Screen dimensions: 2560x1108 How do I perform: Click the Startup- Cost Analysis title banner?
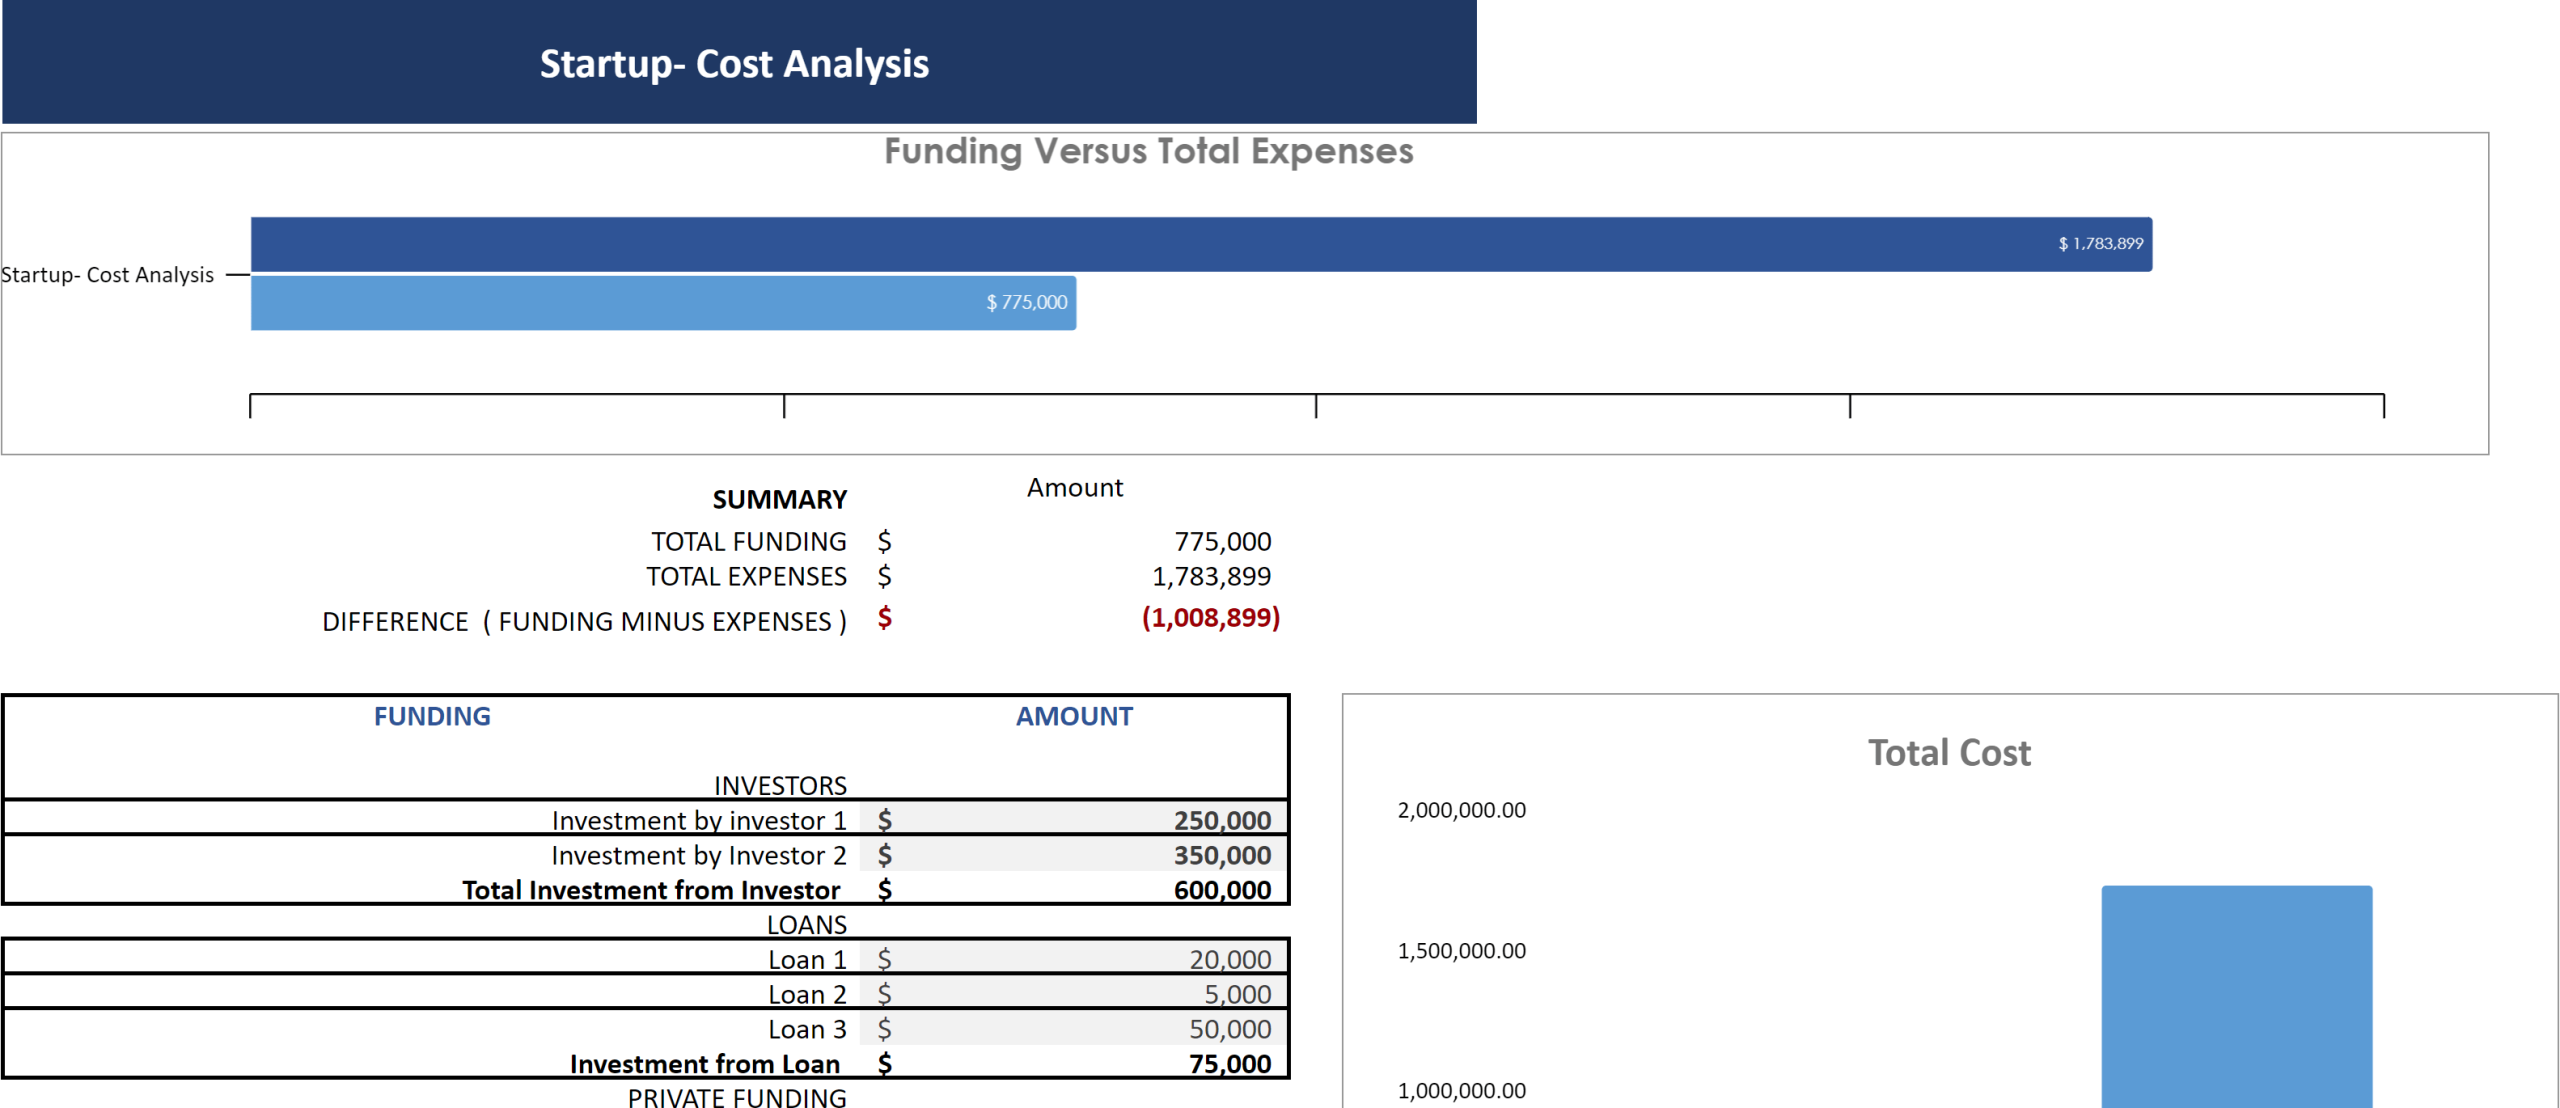[x=735, y=64]
